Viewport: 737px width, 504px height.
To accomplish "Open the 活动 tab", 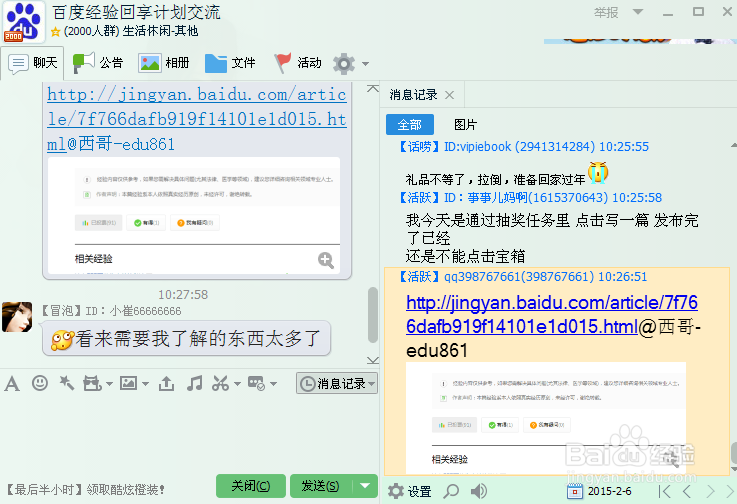I will [298, 63].
